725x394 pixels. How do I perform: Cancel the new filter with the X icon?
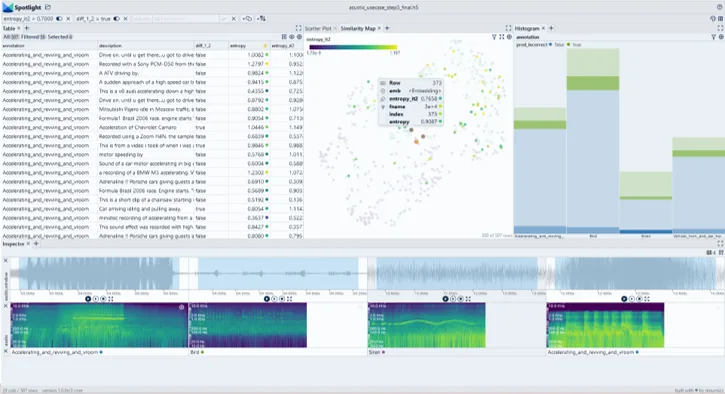point(234,19)
